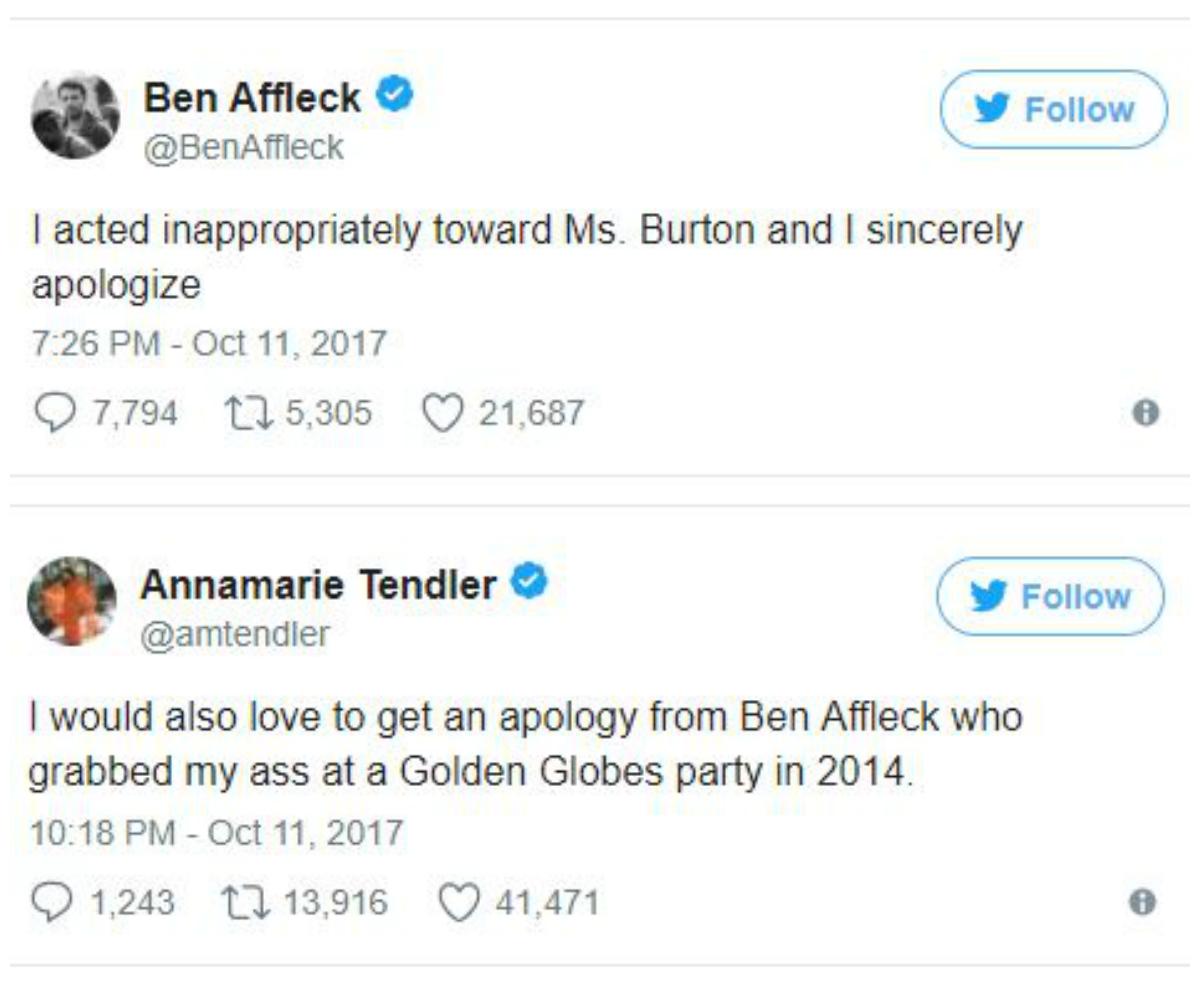The image size is (1200, 984).
Task: Open info icon on Ben Affleck's tweet
Action: tap(1146, 412)
